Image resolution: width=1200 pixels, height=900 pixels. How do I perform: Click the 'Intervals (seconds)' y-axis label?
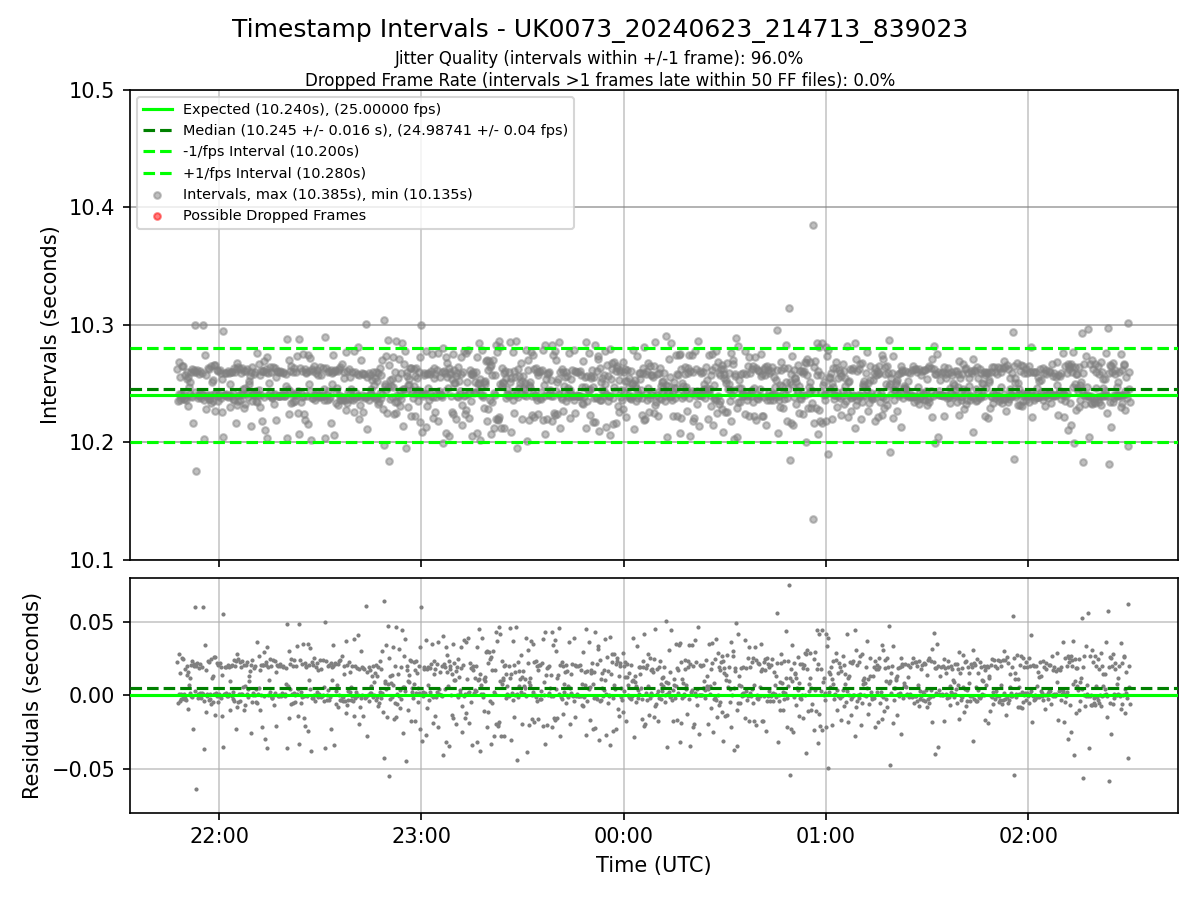click(x=50, y=325)
